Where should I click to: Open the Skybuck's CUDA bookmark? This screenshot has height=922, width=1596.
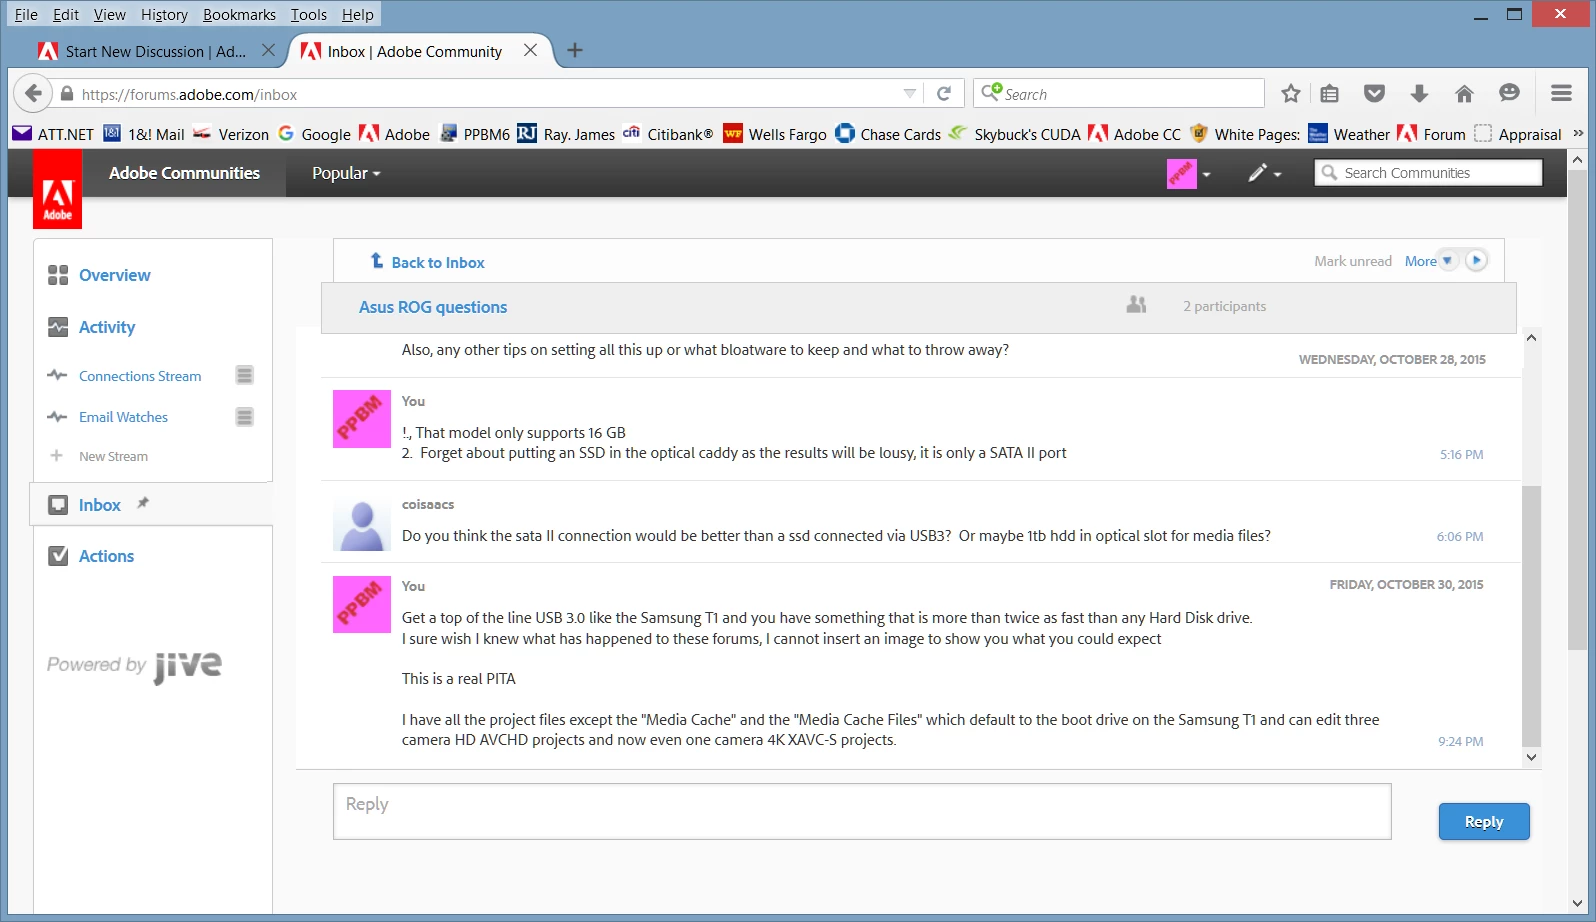pos(1015,134)
